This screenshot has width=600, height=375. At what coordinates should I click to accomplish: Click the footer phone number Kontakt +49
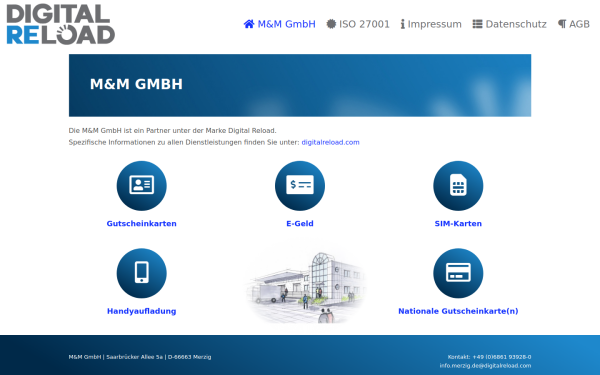click(x=489, y=357)
